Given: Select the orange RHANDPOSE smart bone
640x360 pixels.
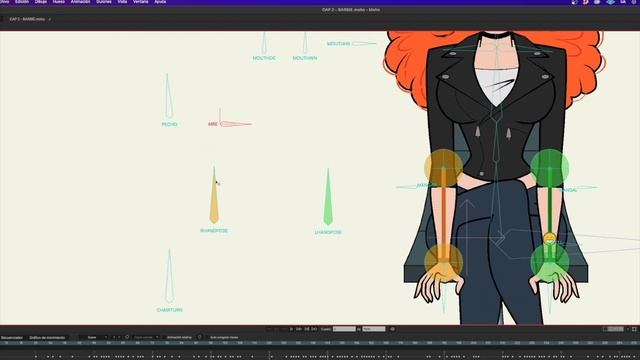Looking at the screenshot, I should 214,196.
